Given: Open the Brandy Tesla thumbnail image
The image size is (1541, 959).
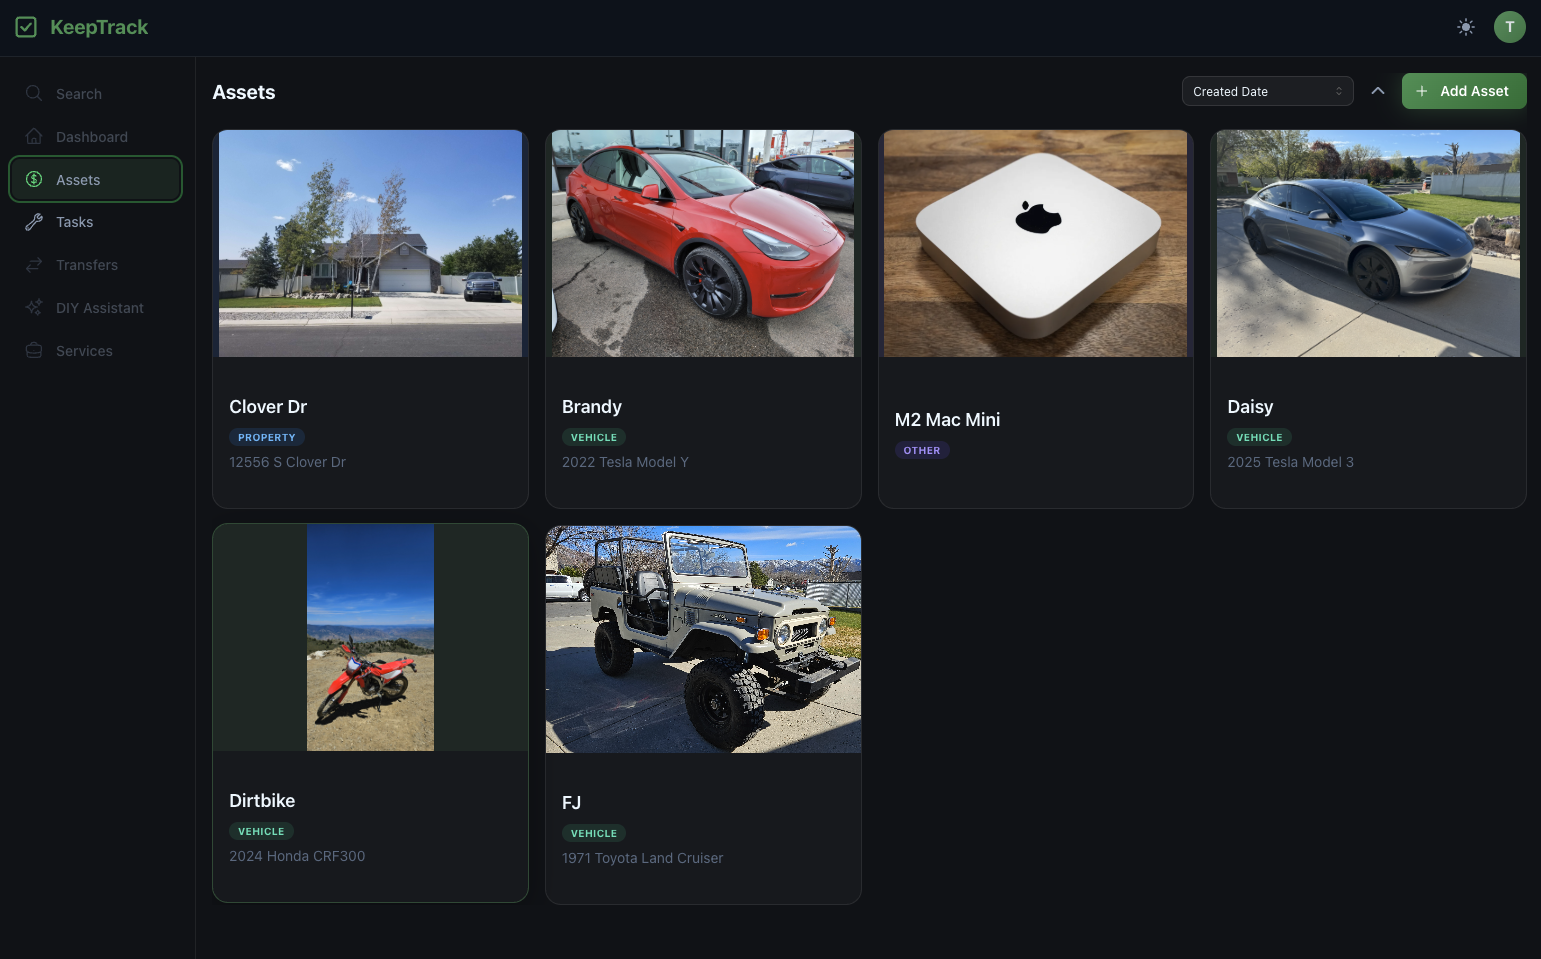Looking at the screenshot, I should pos(703,243).
